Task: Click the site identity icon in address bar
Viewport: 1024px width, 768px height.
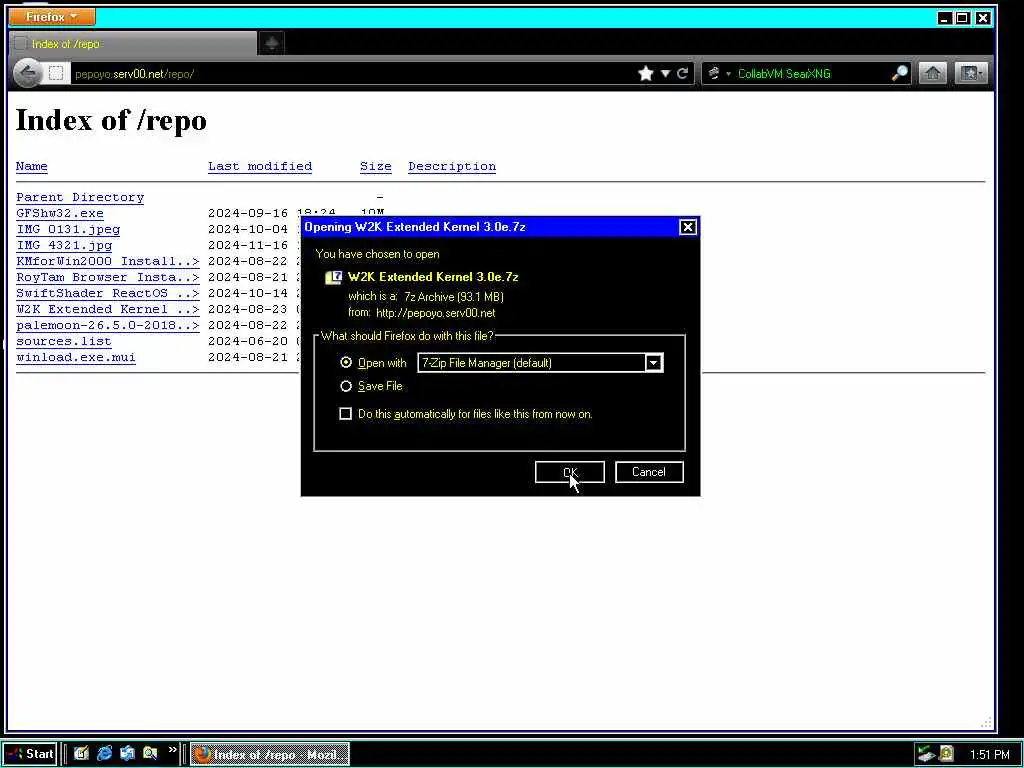Action: point(56,73)
